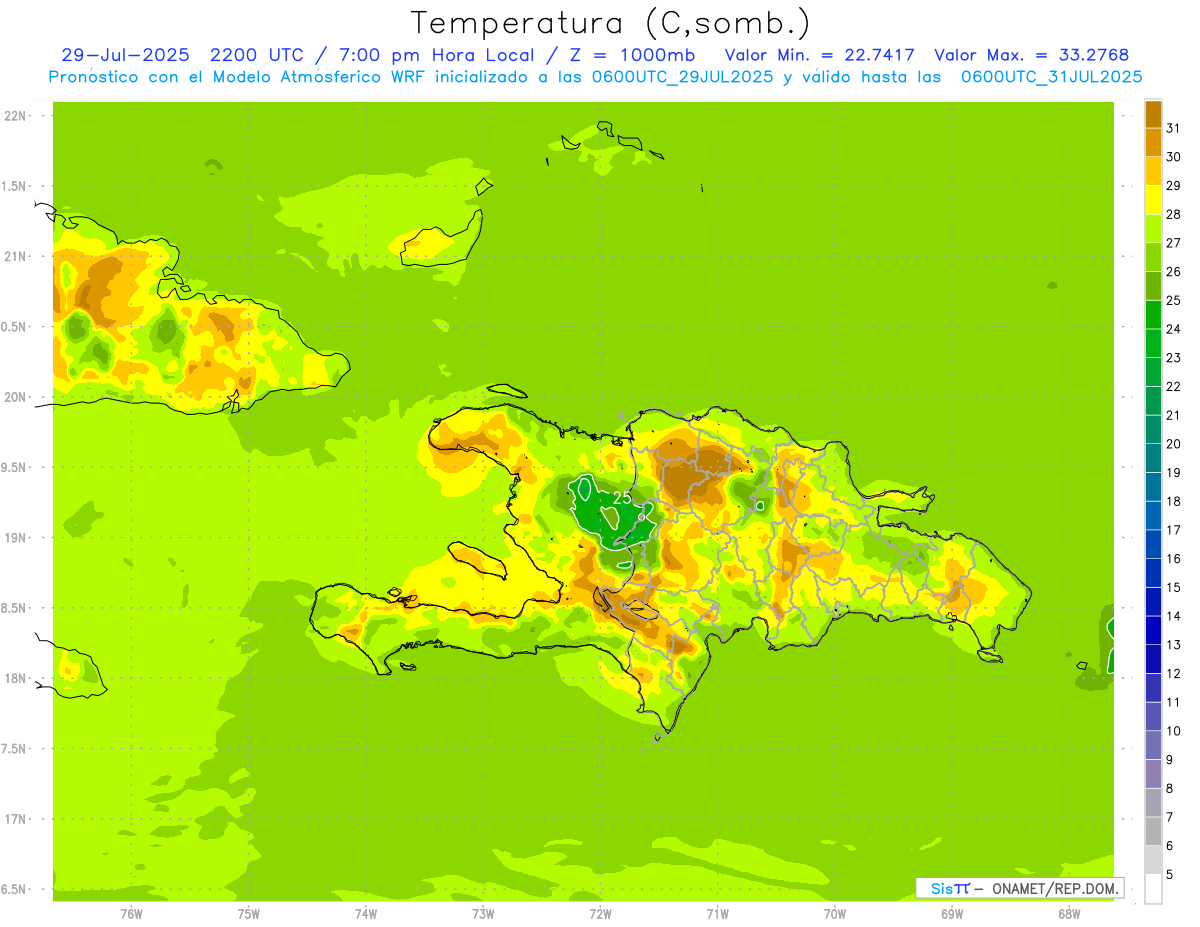Click the "18N" latitude label

(x=14, y=679)
